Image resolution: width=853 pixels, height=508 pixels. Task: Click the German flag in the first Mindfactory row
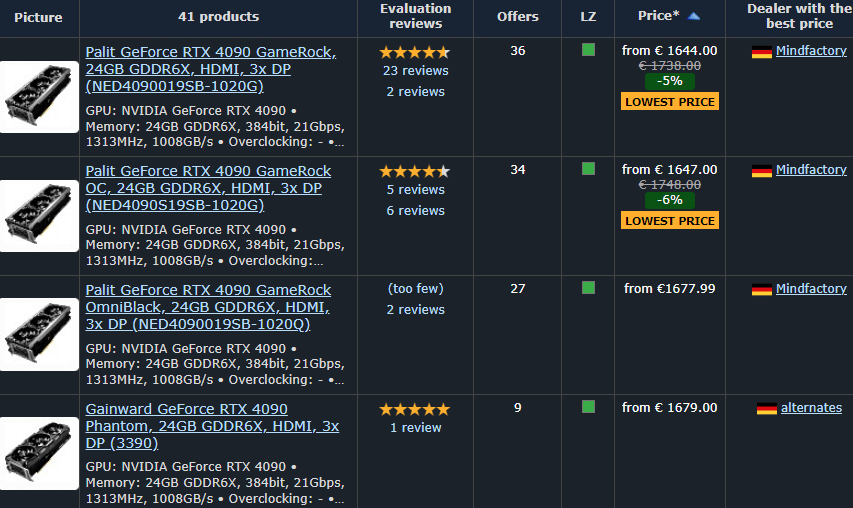tap(762, 52)
